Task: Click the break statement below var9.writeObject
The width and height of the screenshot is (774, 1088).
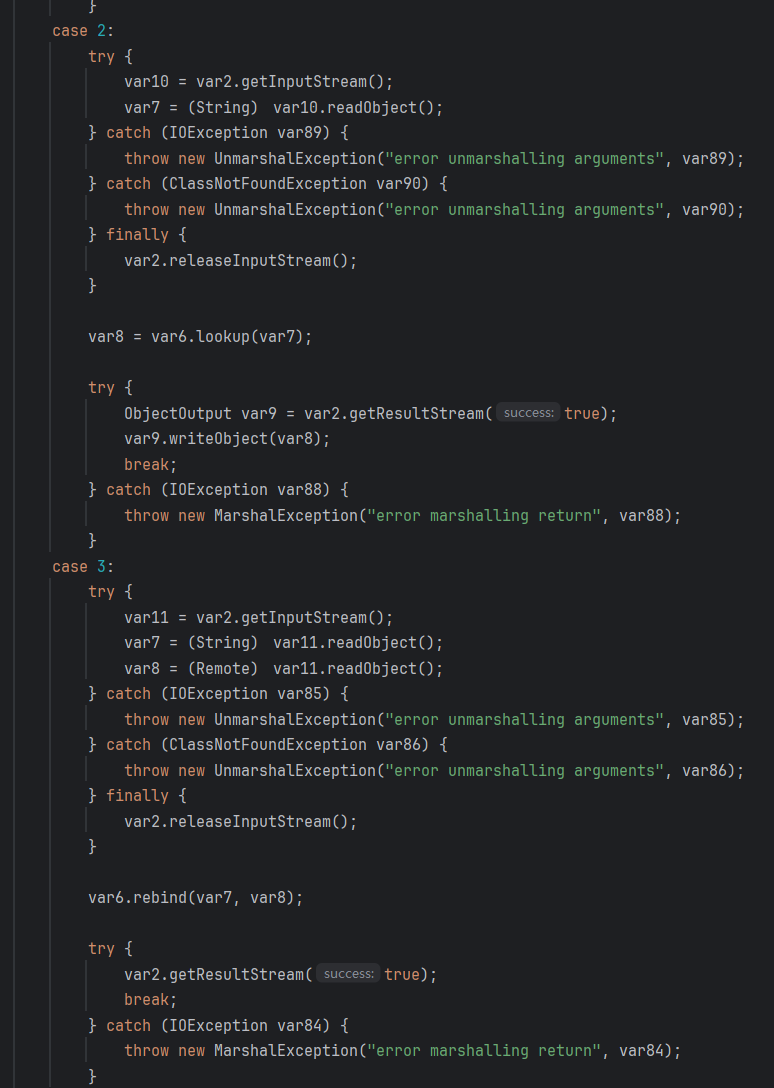Action: (146, 464)
